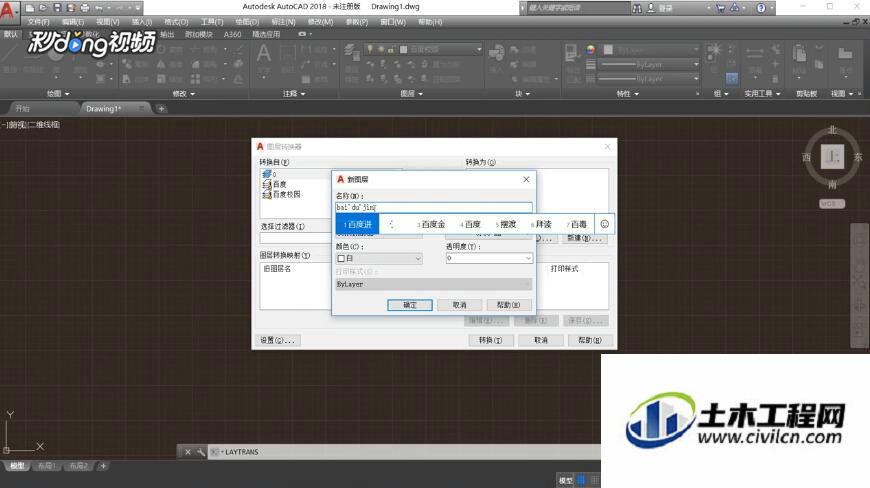Close the command line with the X icon
Image resolution: width=870 pixels, height=488 pixels.
pyautogui.click(x=187, y=452)
